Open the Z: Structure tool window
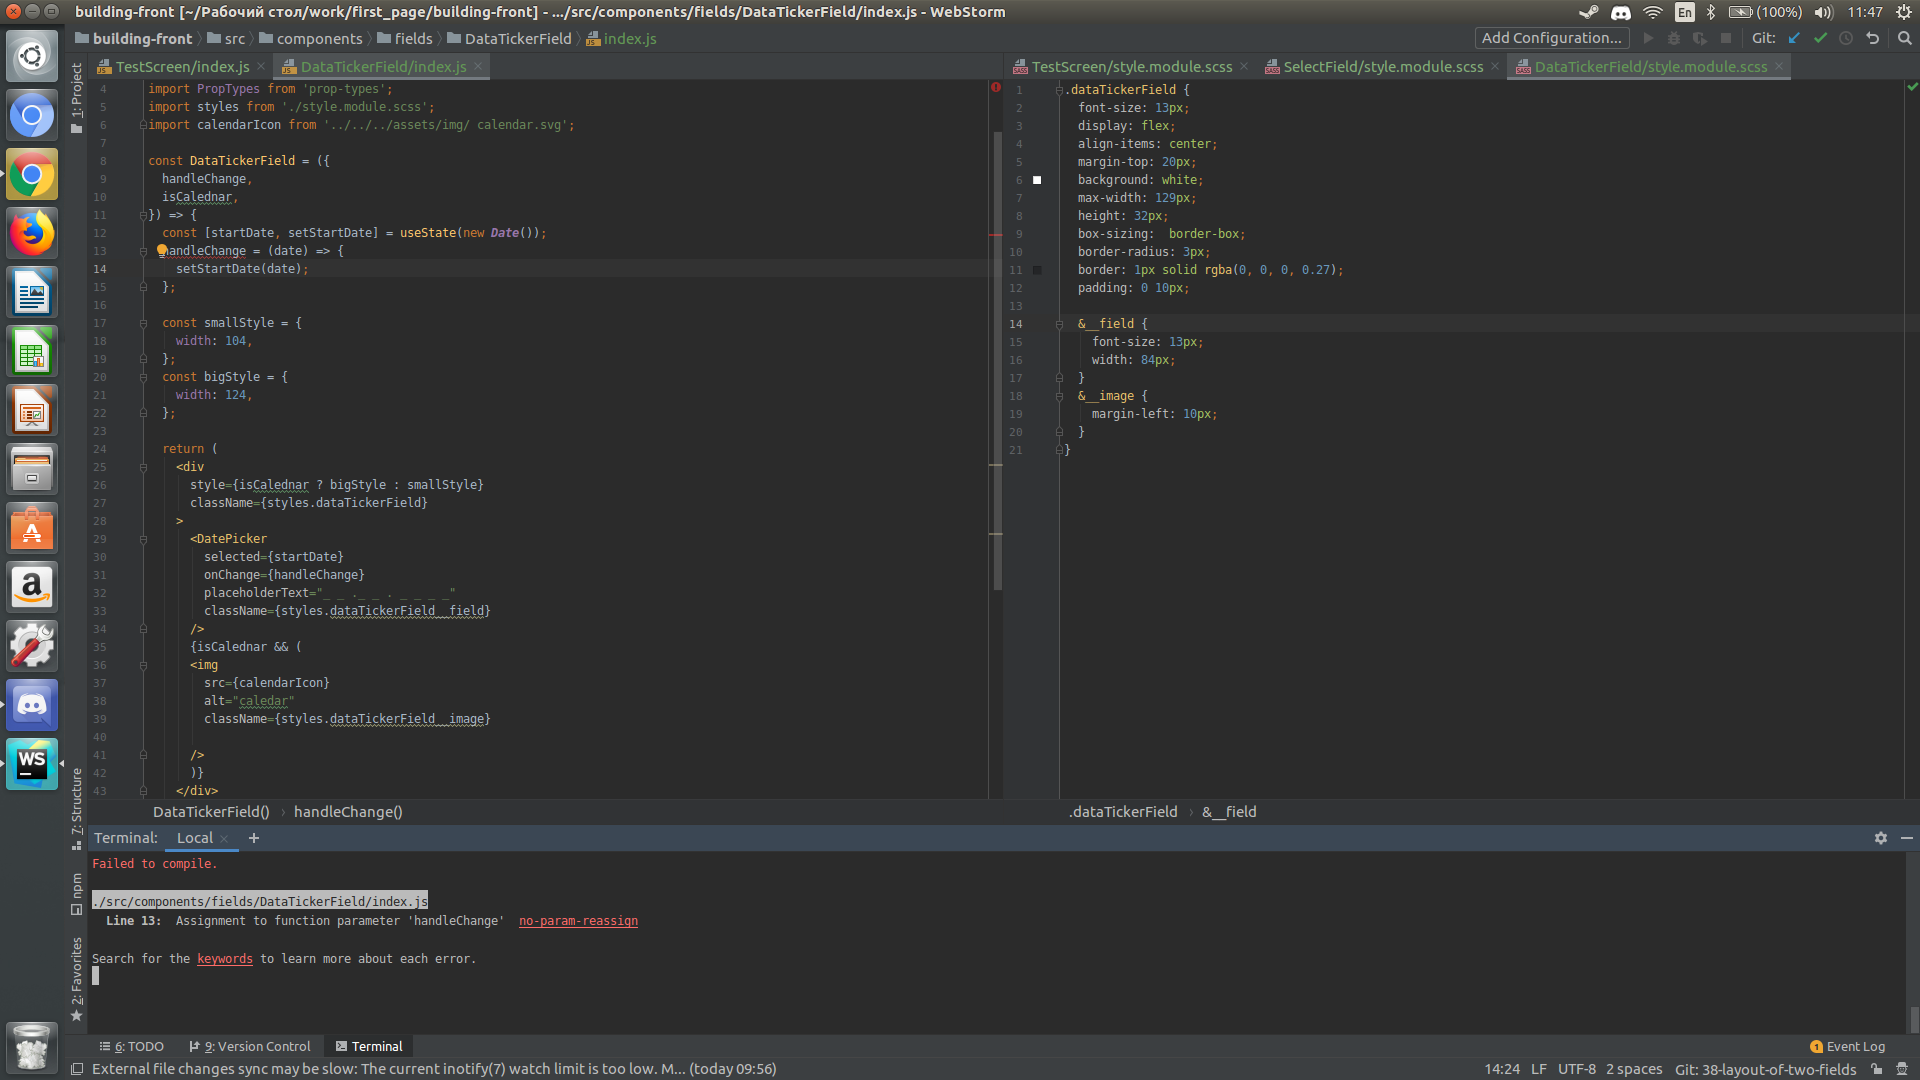The width and height of the screenshot is (1920, 1080). click(77, 808)
